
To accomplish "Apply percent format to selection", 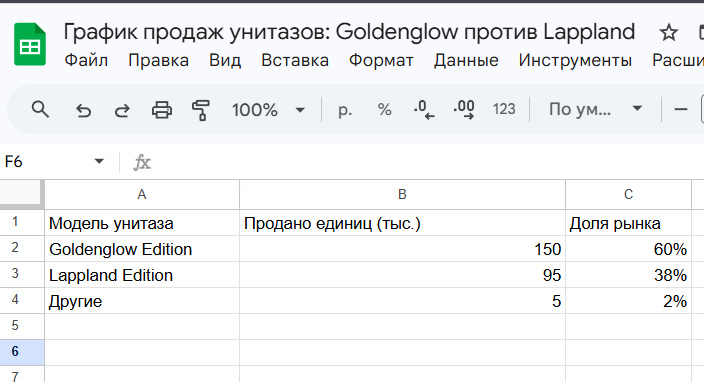I will click(384, 110).
